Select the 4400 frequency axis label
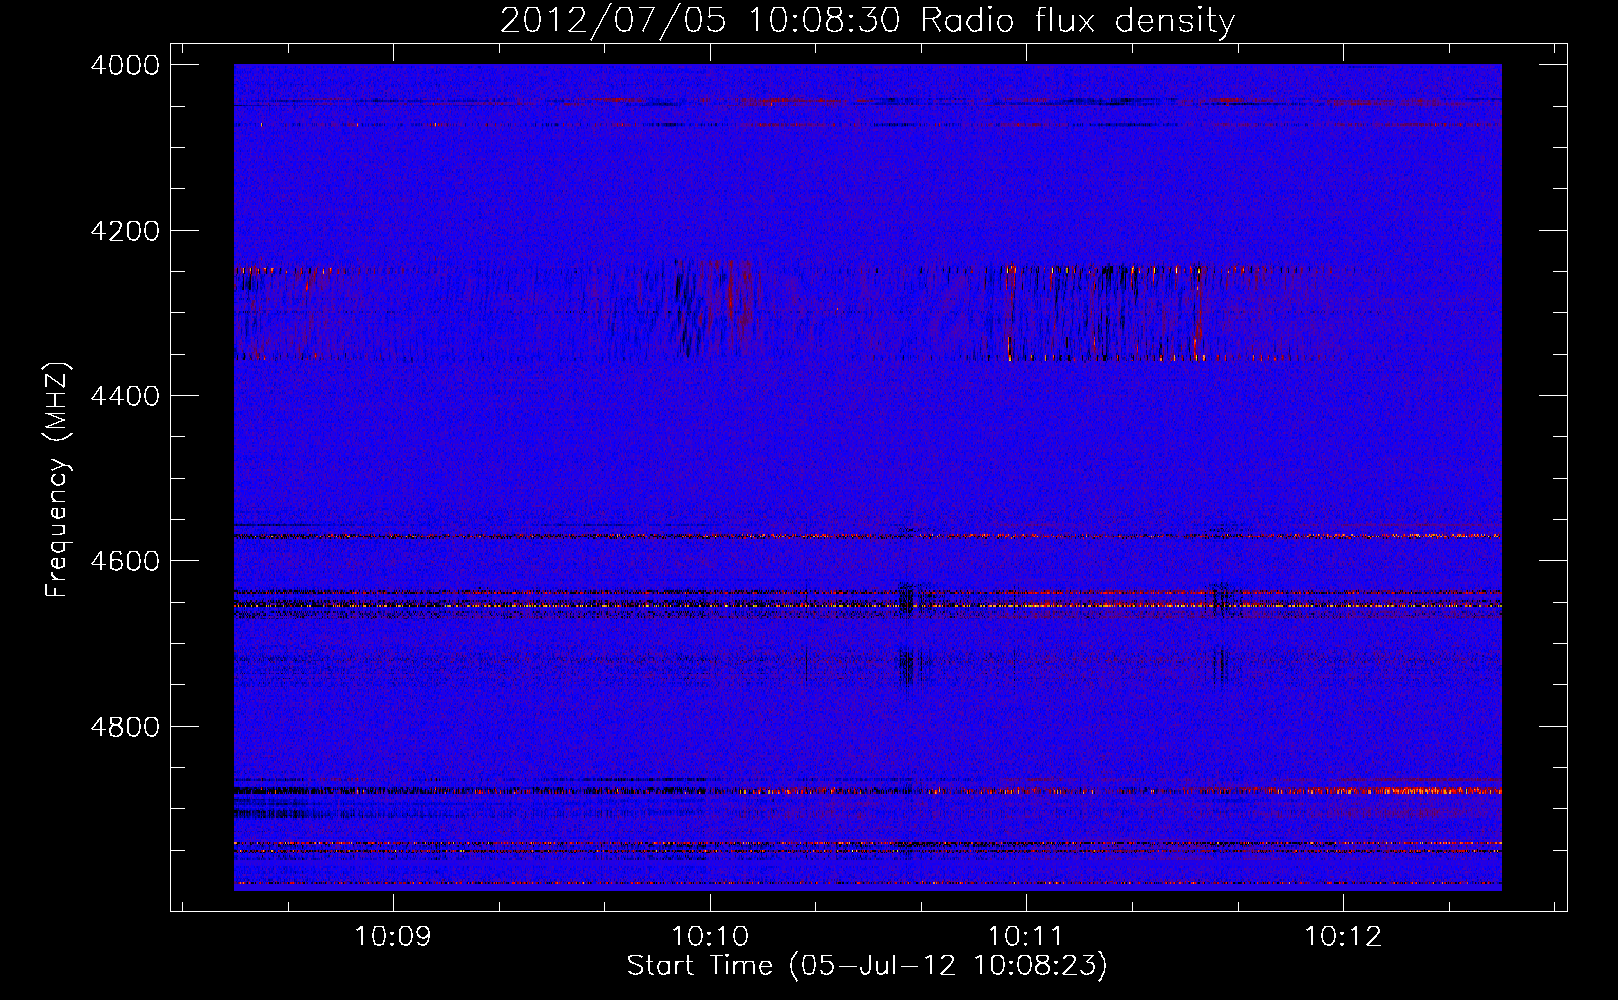1618x1000 pixels. (125, 396)
